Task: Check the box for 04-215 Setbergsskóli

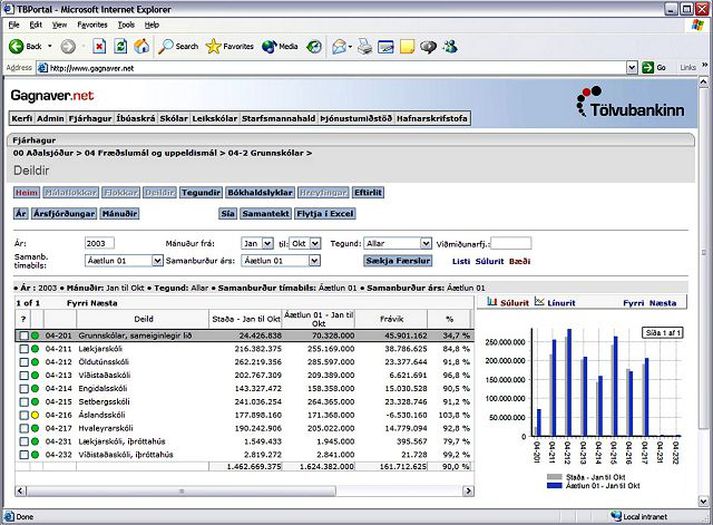Action: click(x=24, y=402)
